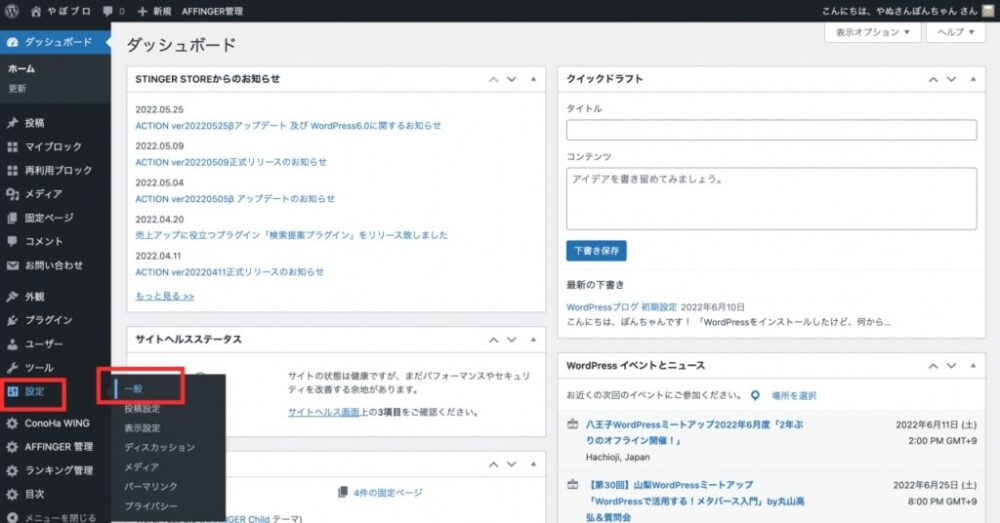Screen dimensions: 1000x523
Task: Move STINGER STORE panel down
Action: click(511, 79)
